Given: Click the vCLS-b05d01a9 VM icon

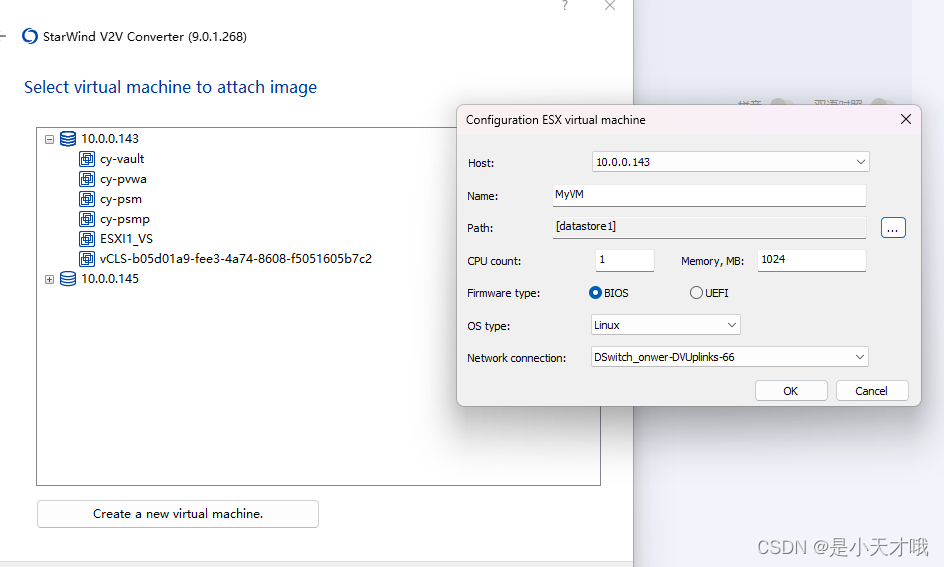Looking at the screenshot, I should point(87,259).
